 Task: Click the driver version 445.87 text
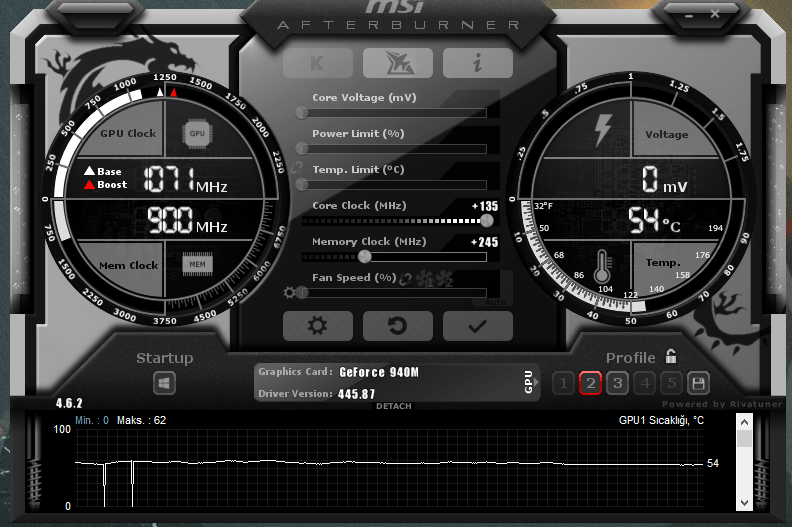tap(357, 394)
